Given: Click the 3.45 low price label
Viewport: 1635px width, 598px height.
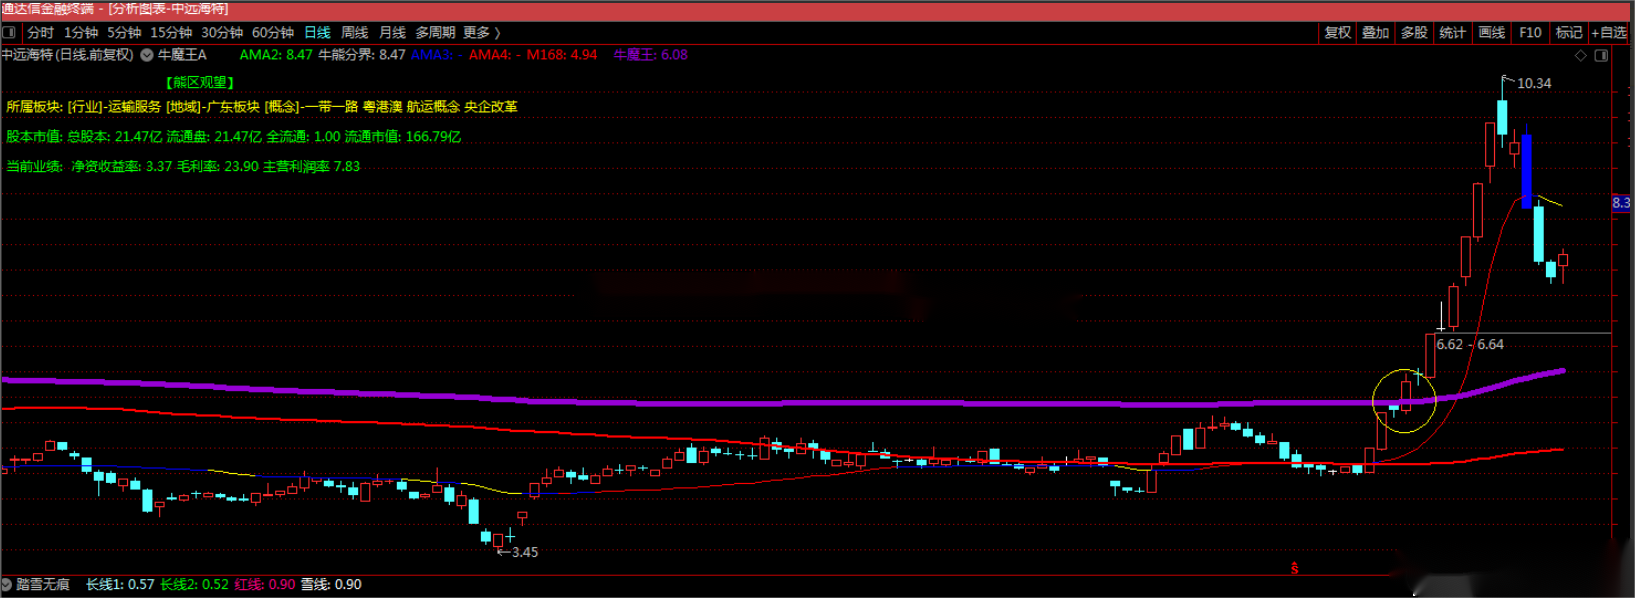Looking at the screenshot, I should point(525,552).
